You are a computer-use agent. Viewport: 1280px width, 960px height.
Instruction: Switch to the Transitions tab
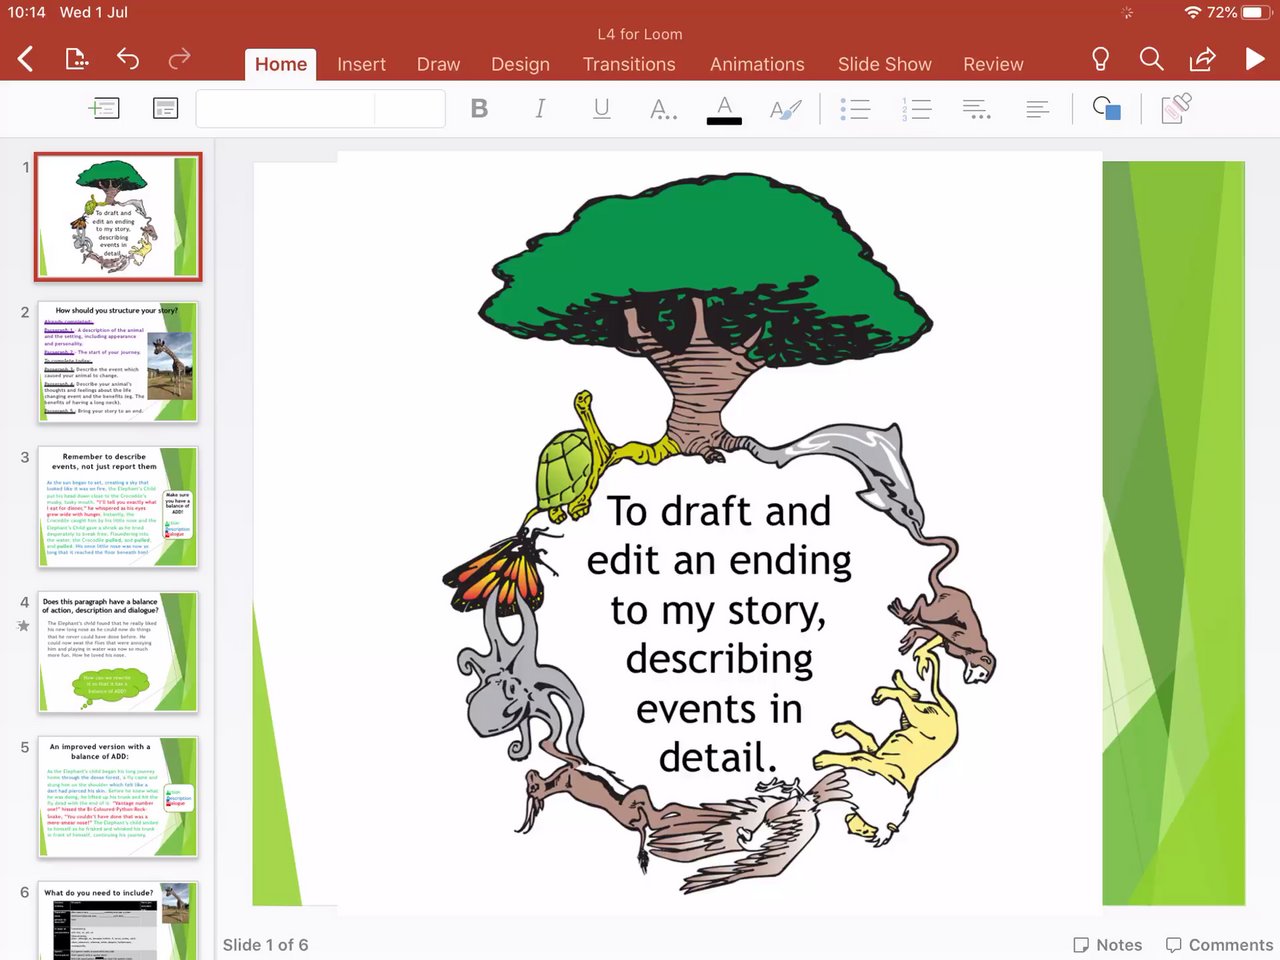click(x=629, y=64)
